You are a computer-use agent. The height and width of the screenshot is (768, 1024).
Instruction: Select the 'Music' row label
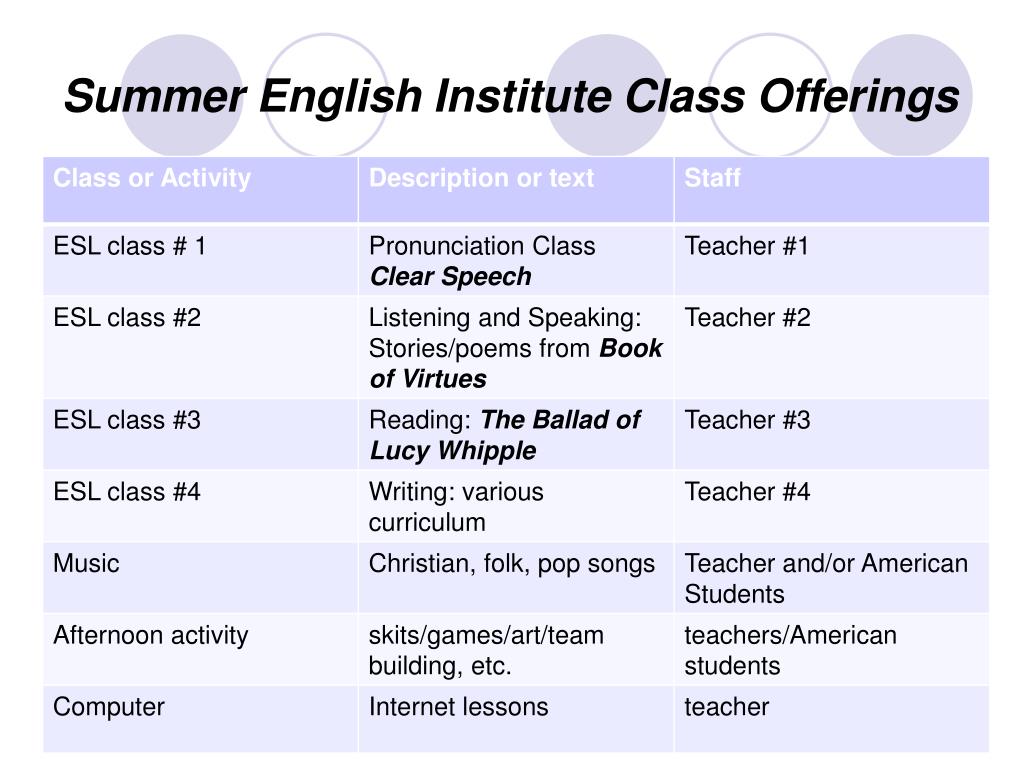pos(86,564)
